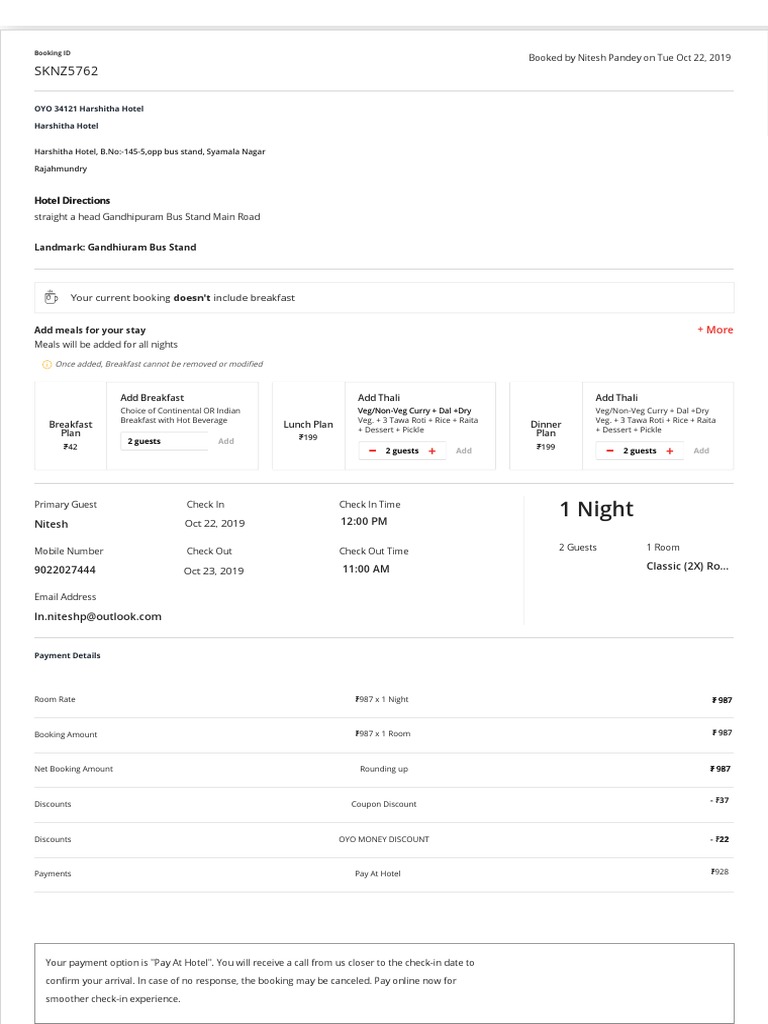The width and height of the screenshot is (768, 1024).
Task: Add the Lunch Plan thali
Action: pyautogui.click(x=464, y=451)
